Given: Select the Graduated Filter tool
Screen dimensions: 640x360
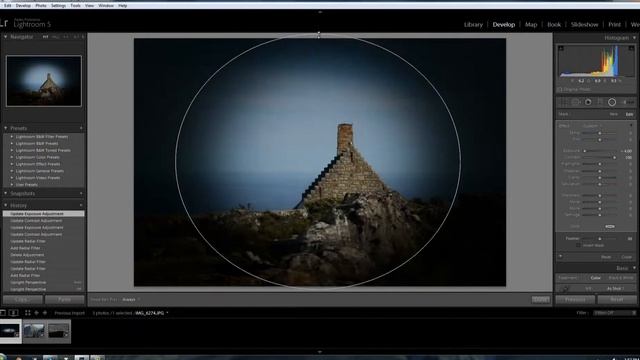Looking at the screenshot, I should coord(600,102).
